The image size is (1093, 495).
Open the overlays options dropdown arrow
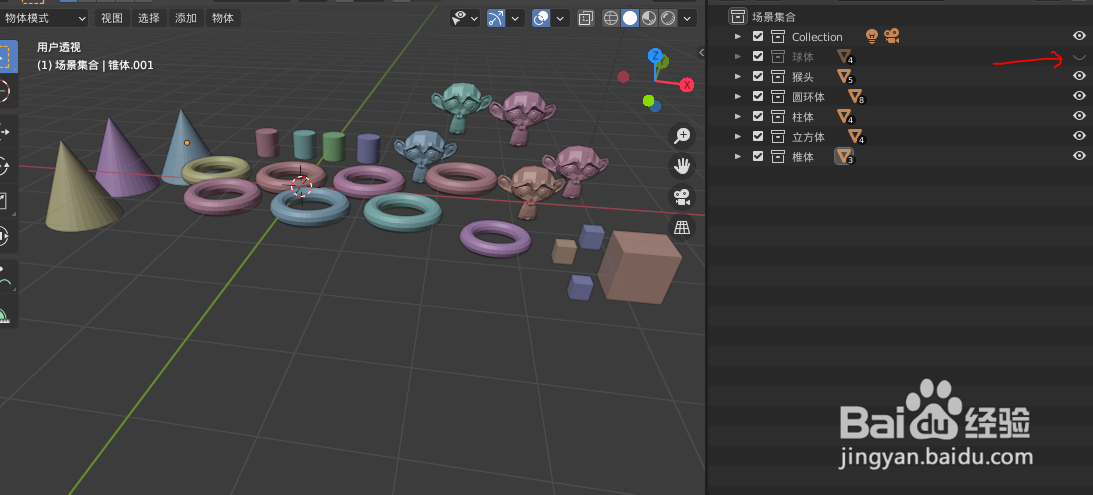point(560,18)
